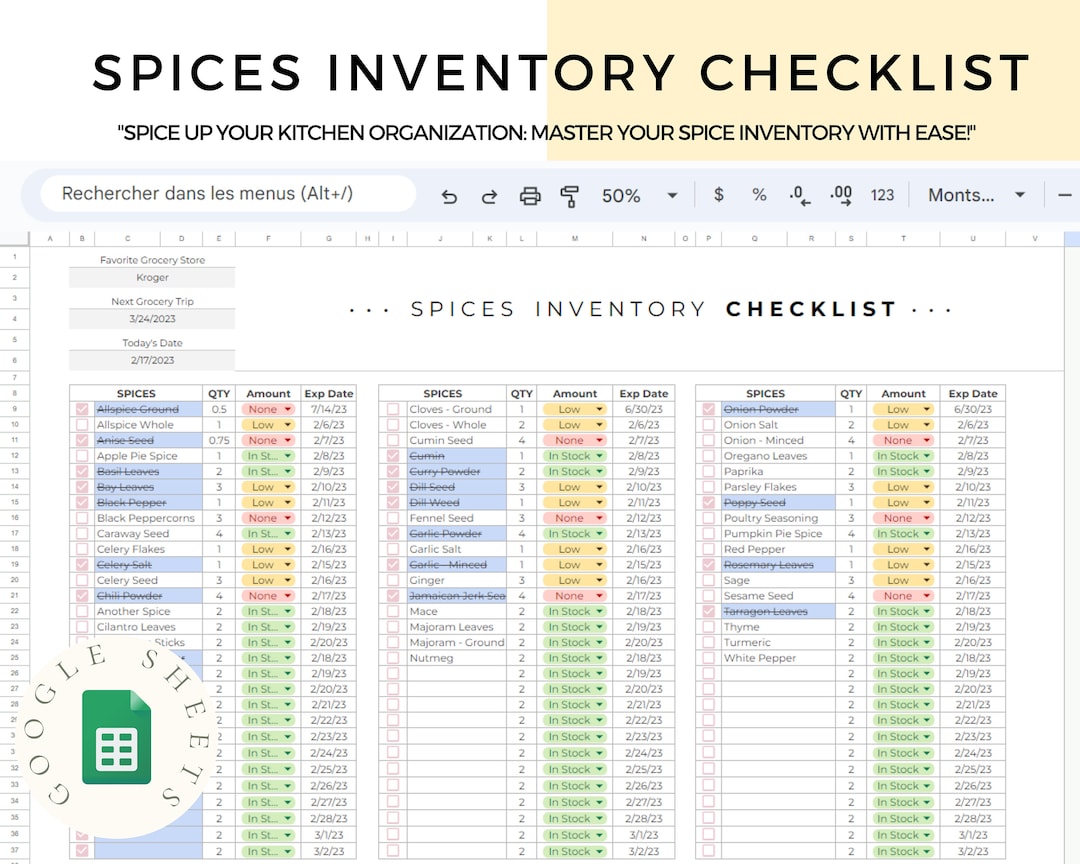Image resolution: width=1080 pixels, height=864 pixels.
Task: Click the Next Grocery Trip date 3/4/2023
Action: point(151,318)
